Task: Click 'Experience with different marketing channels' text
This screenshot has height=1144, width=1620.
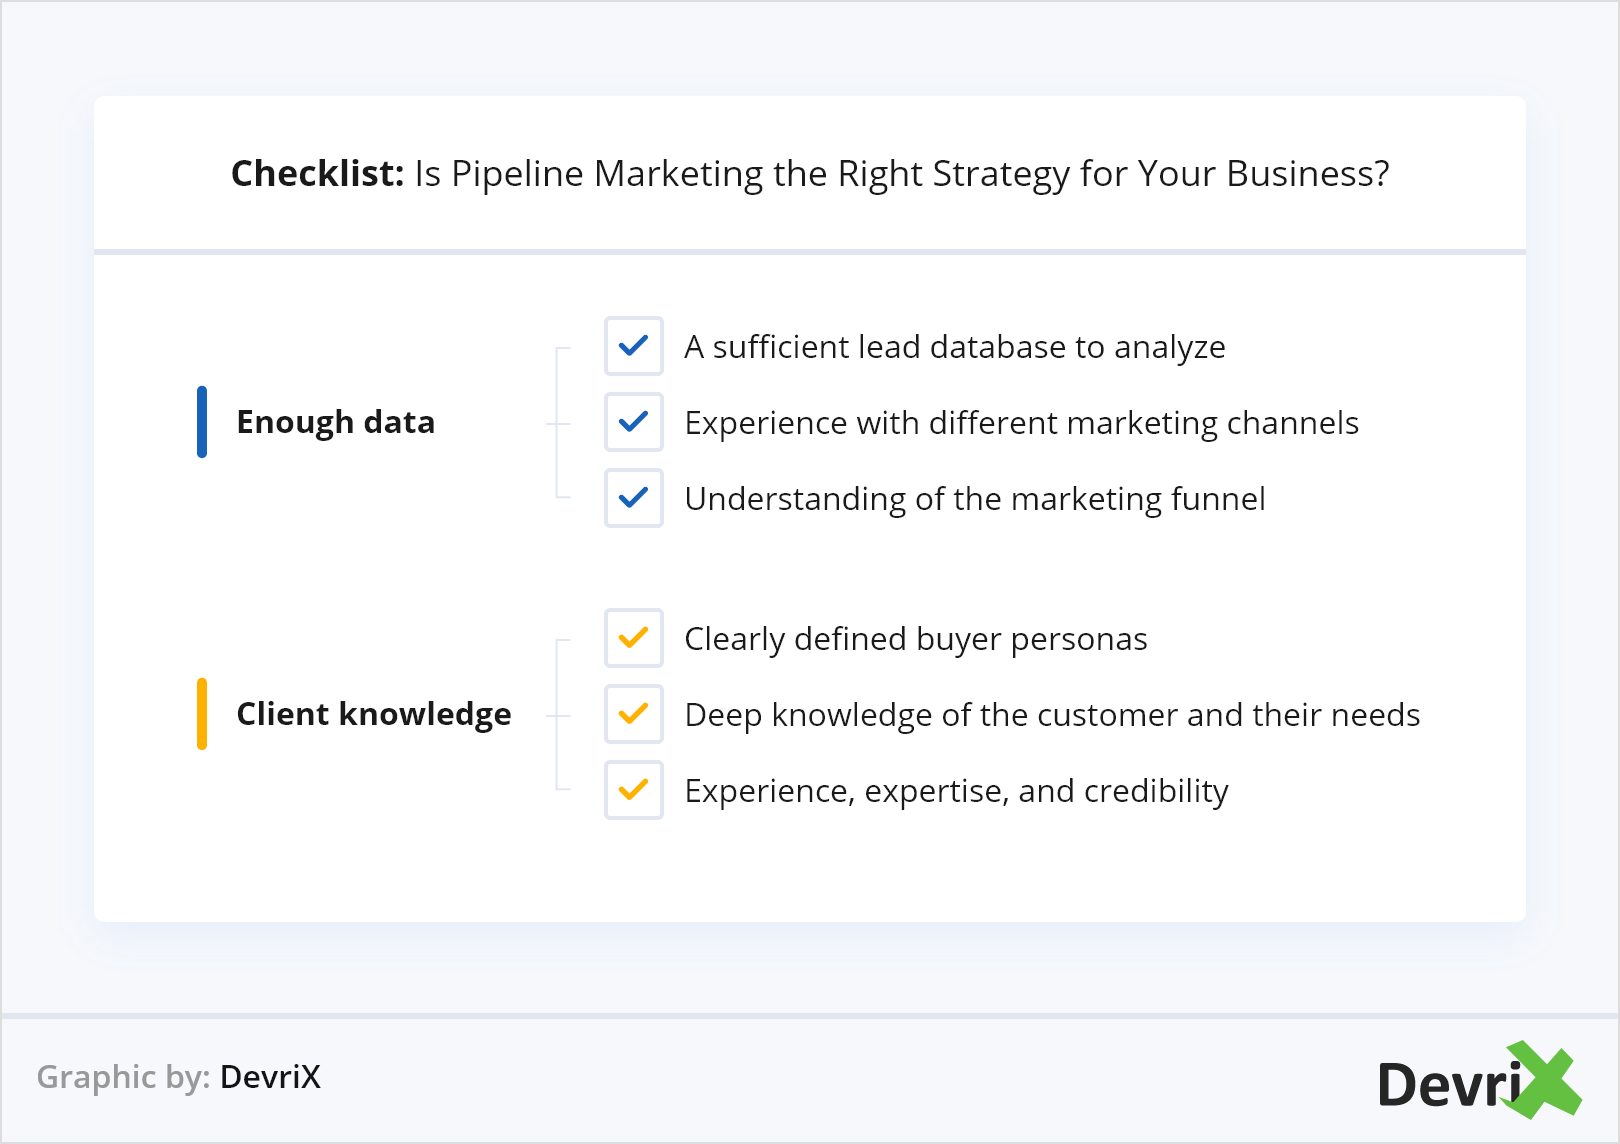Action: (1021, 423)
